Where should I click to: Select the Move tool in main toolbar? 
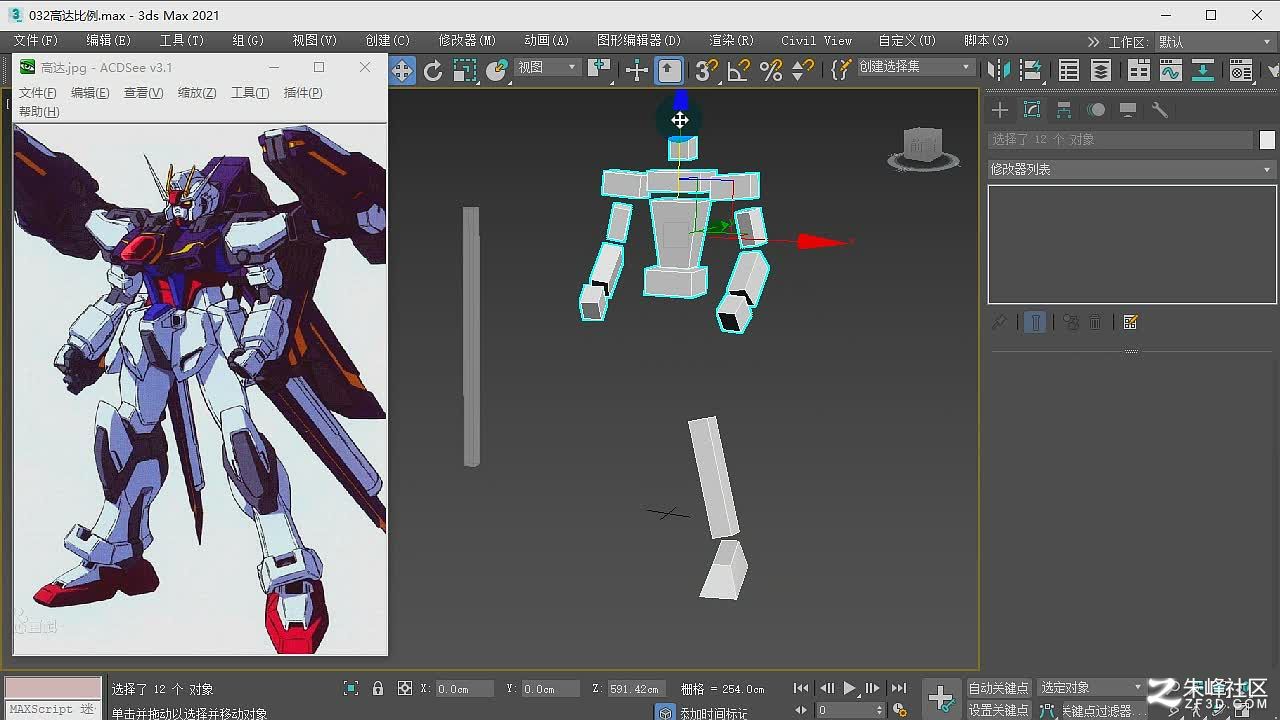(x=401, y=70)
